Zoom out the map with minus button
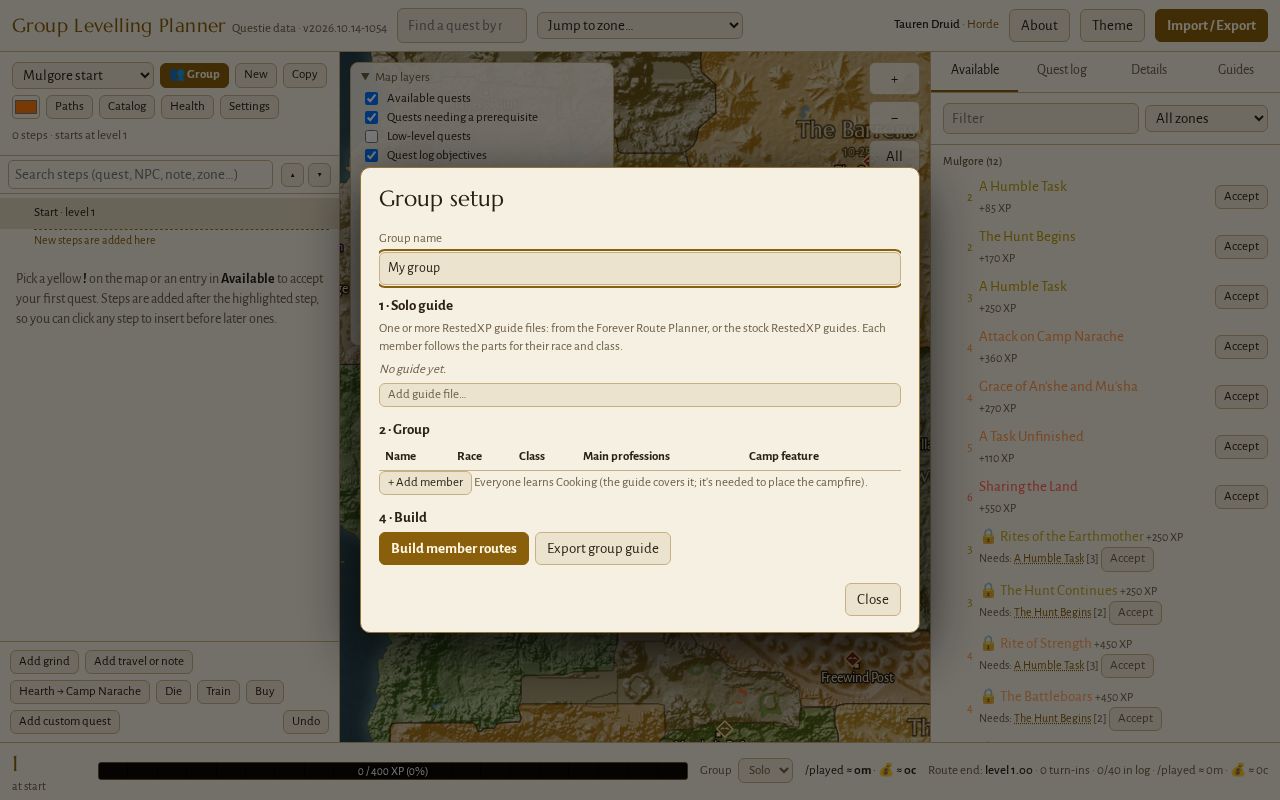 pyautogui.click(x=894, y=117)
